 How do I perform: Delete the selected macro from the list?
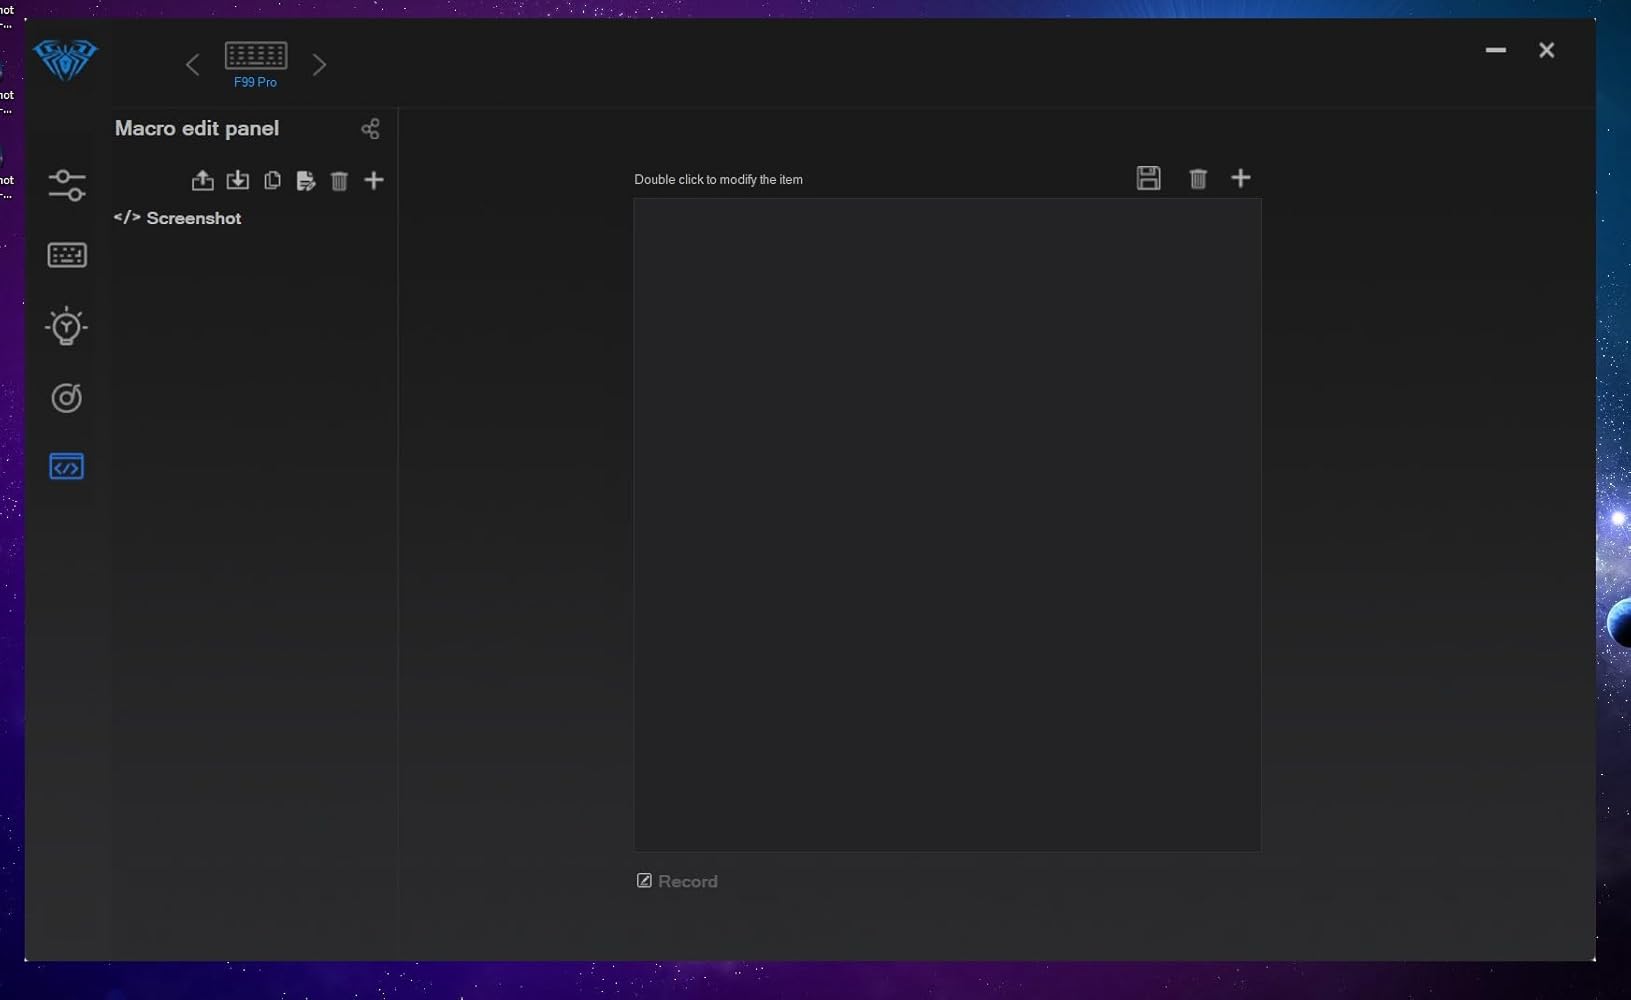coord(339,180)
